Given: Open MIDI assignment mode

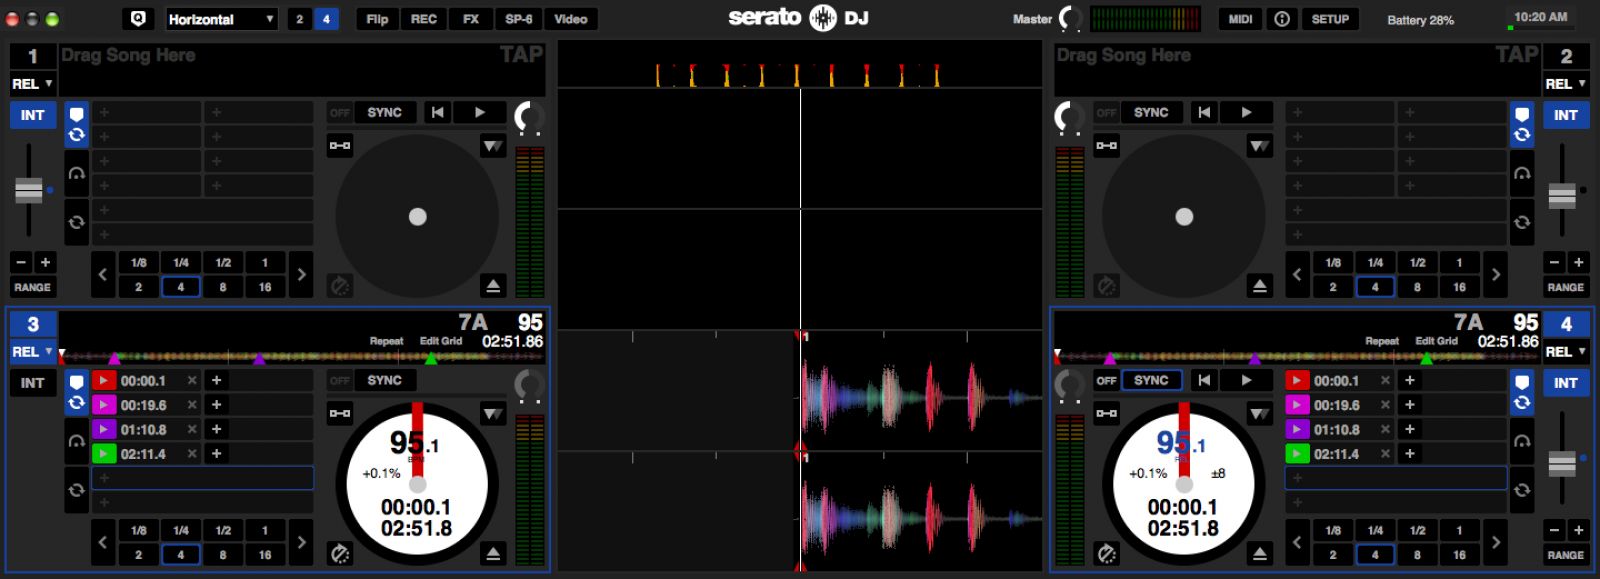Looking at the screenshot, I should tap(1241, 19).
